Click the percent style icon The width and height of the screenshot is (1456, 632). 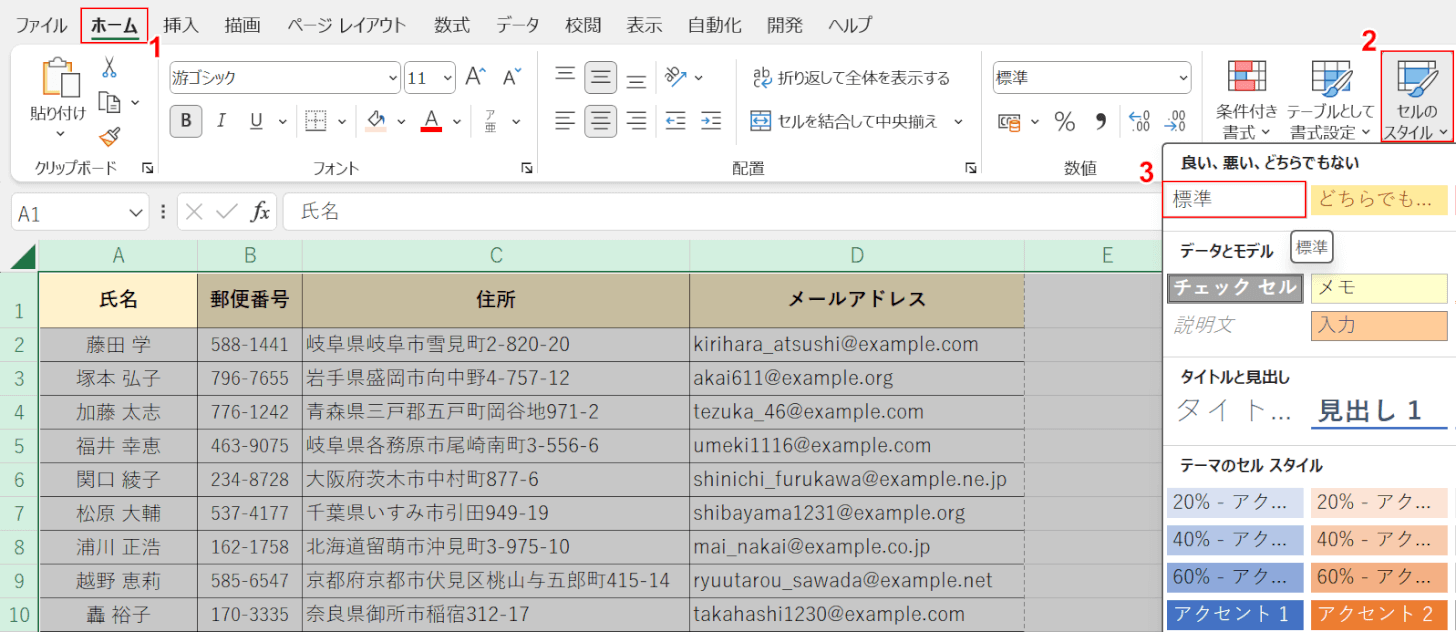1065,122
